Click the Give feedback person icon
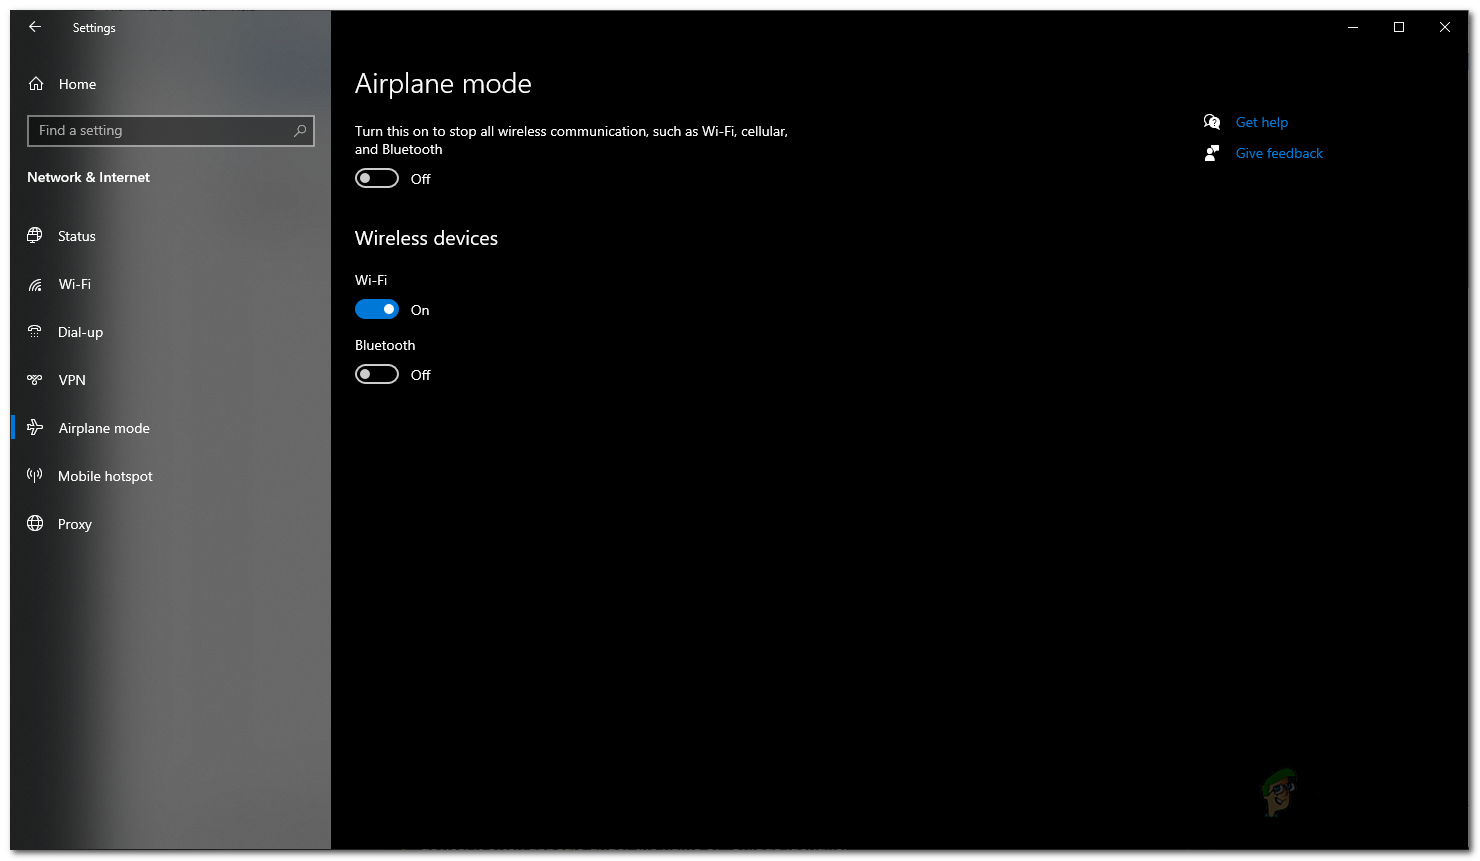The height and width of the screenshot is (861, 1480). pyautogui.click(x=1212, y=153)
